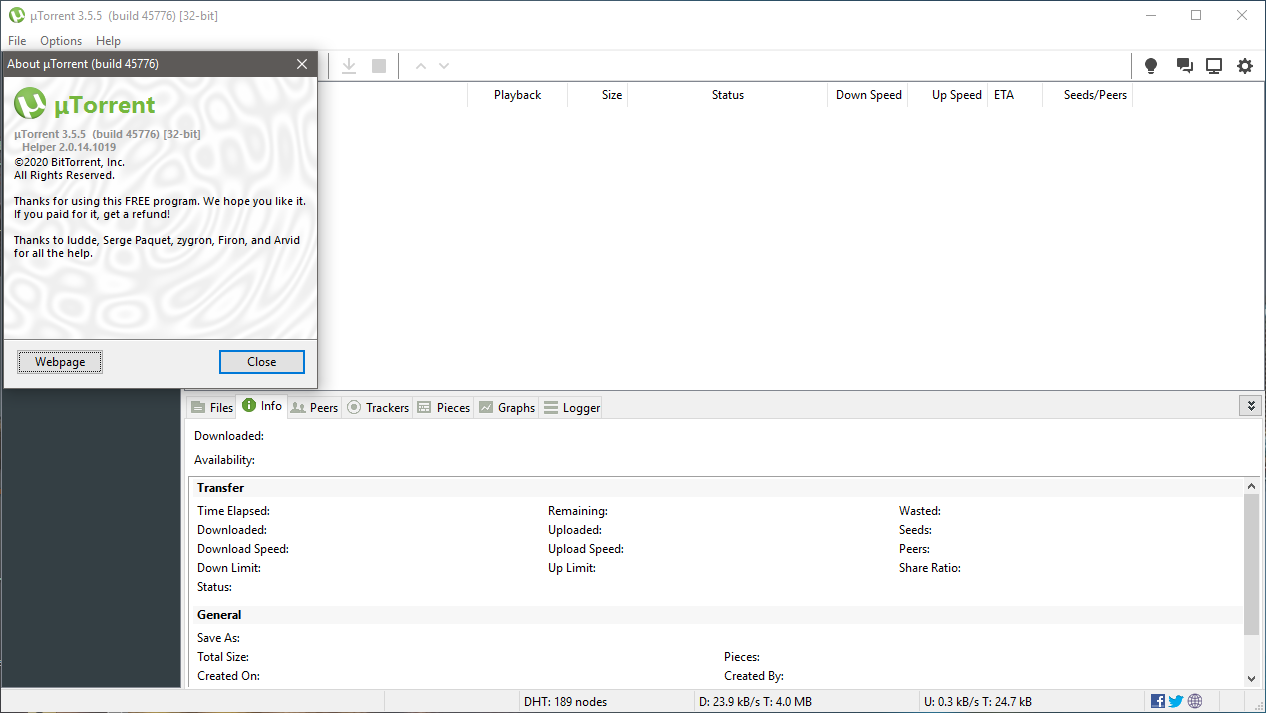Open the chat bubbles icon in toolbar
Image resolution: width=1266 pixels, height=713 pixels.
click(1185, 66)
